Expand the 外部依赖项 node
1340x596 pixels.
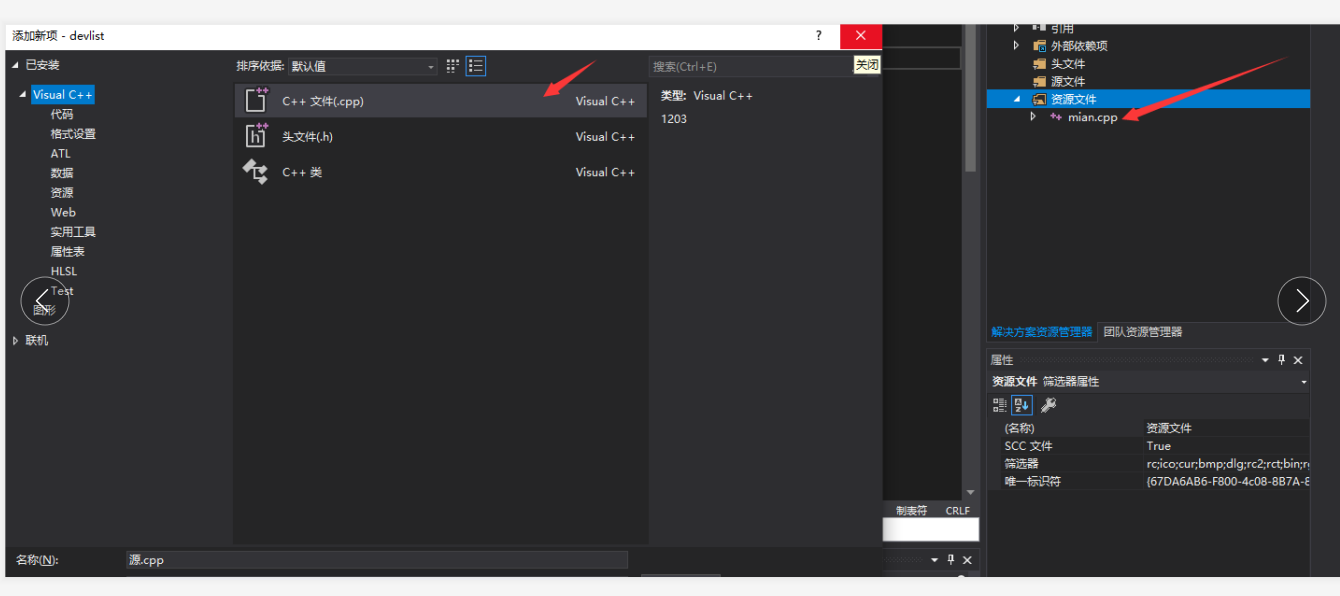1017,46
